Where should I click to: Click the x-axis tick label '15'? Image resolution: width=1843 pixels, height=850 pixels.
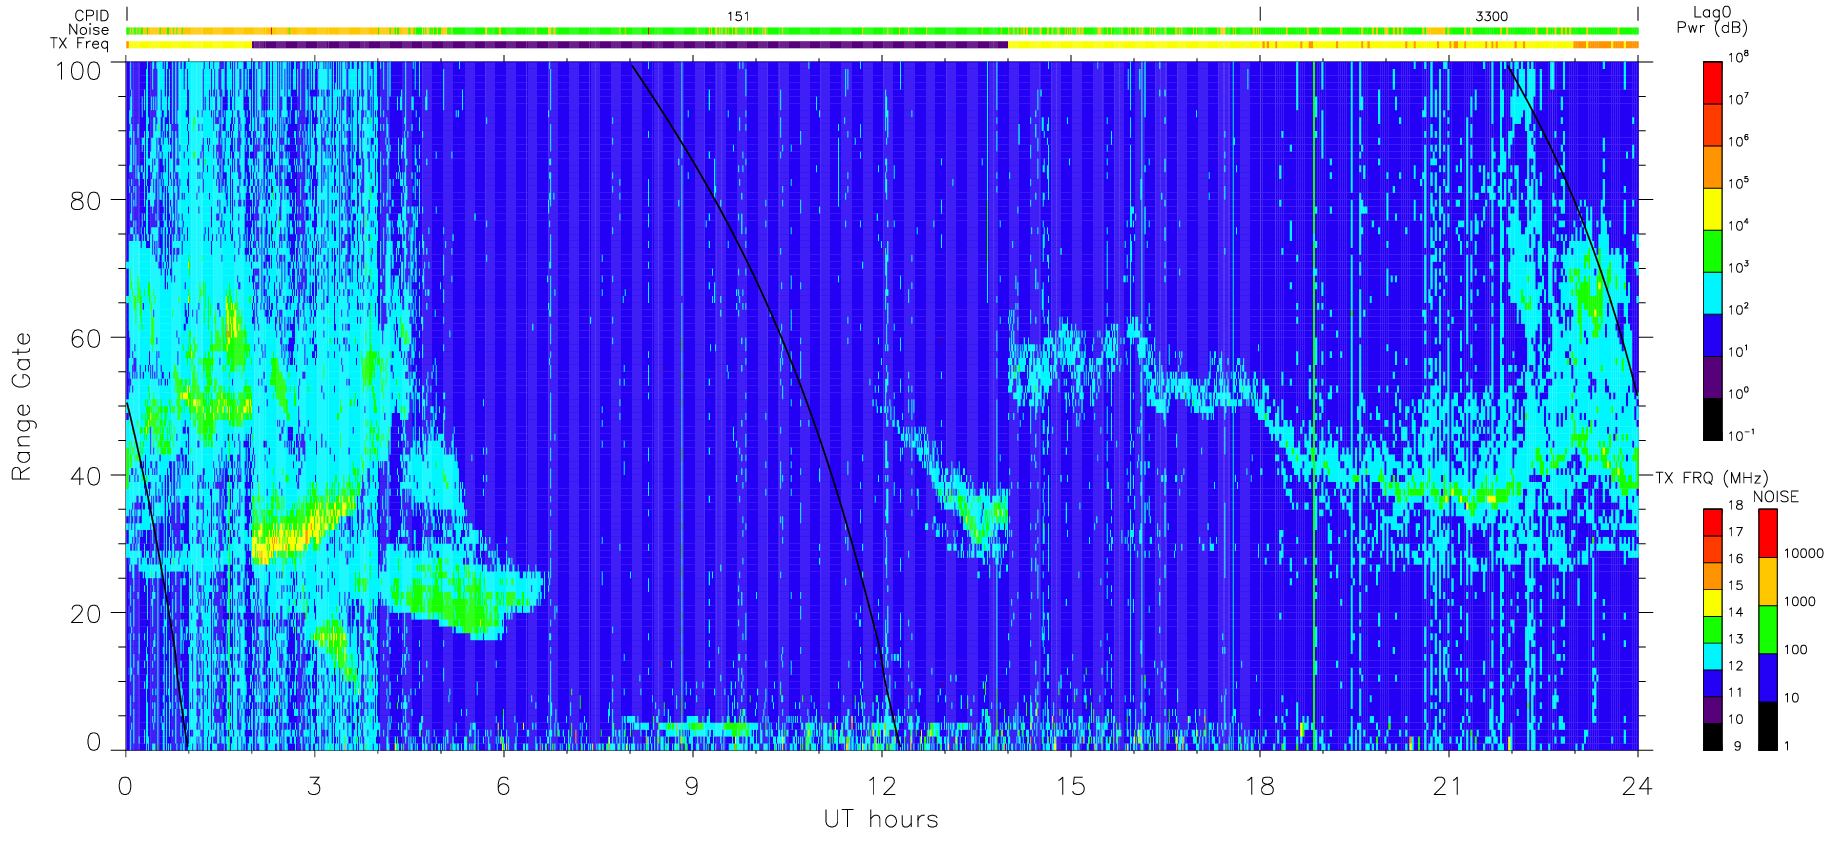point(1070,786)
